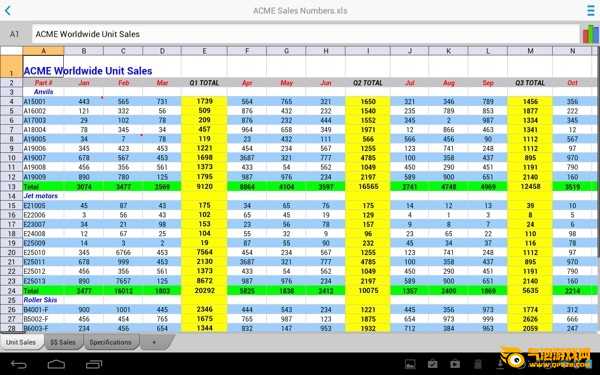This screenshot has height=375, width=600.
Task: Open the chart creation icon
Action: pyautogui.click(x=590, y=34)
